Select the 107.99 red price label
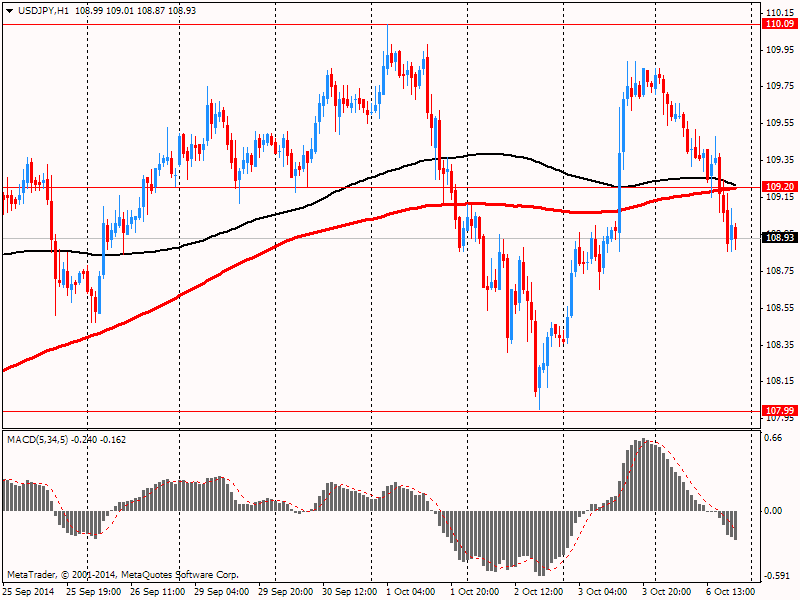Viewport: 800px width, 600px height. click(780, 411)
